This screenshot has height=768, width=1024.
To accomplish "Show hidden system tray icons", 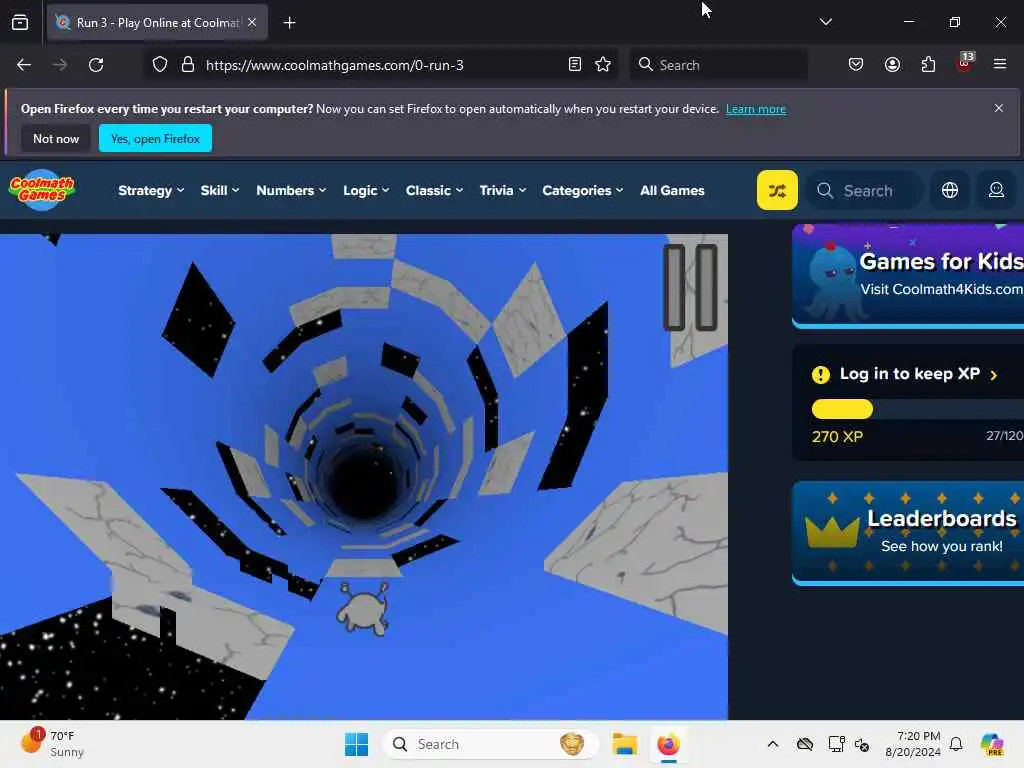I will pos(773,744).
